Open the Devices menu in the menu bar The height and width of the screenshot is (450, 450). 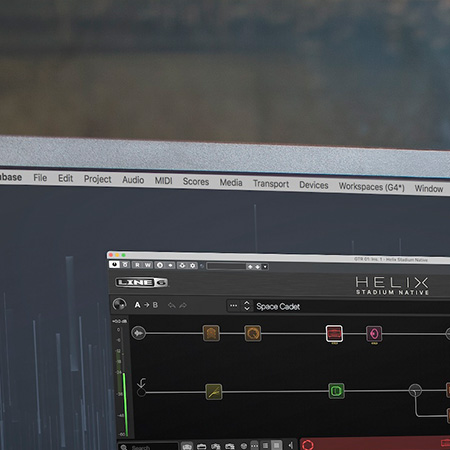click(314, 185)
